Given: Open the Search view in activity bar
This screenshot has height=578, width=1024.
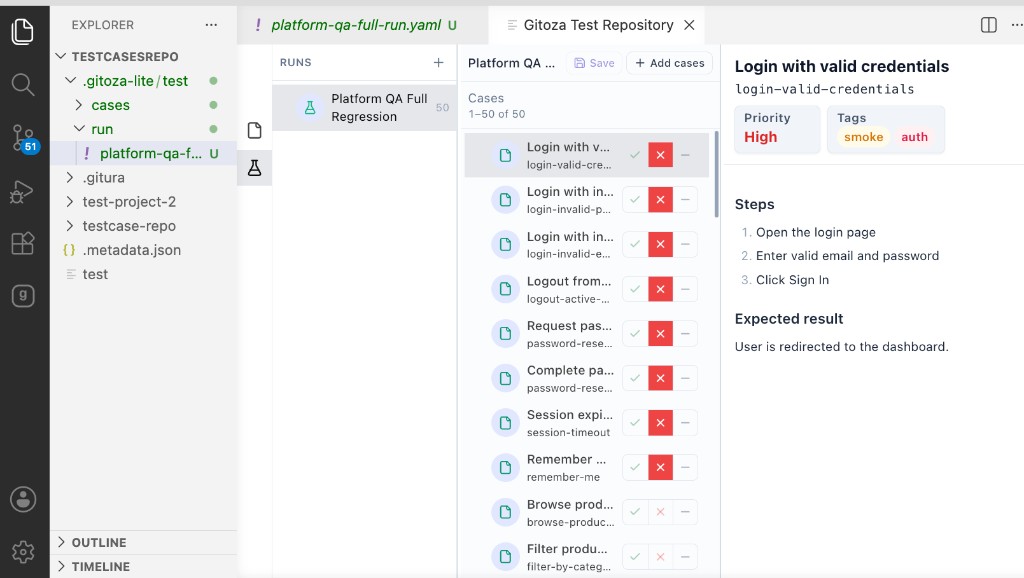Looking at the screenshot, I should [23, 84].
